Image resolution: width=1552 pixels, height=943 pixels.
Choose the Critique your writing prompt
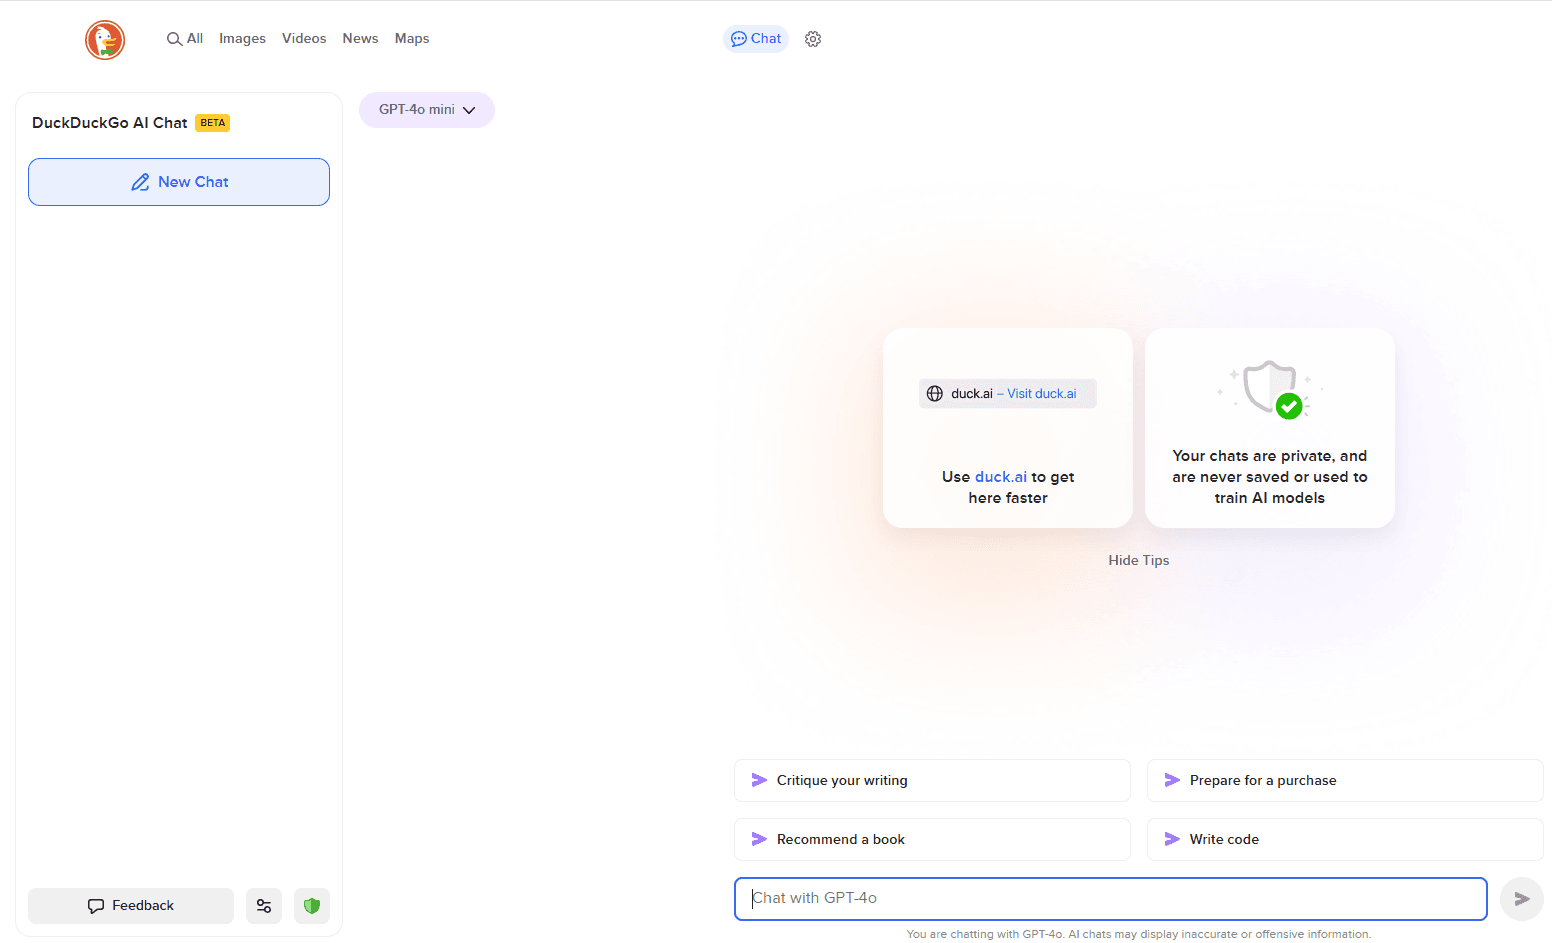click(932, 781)
